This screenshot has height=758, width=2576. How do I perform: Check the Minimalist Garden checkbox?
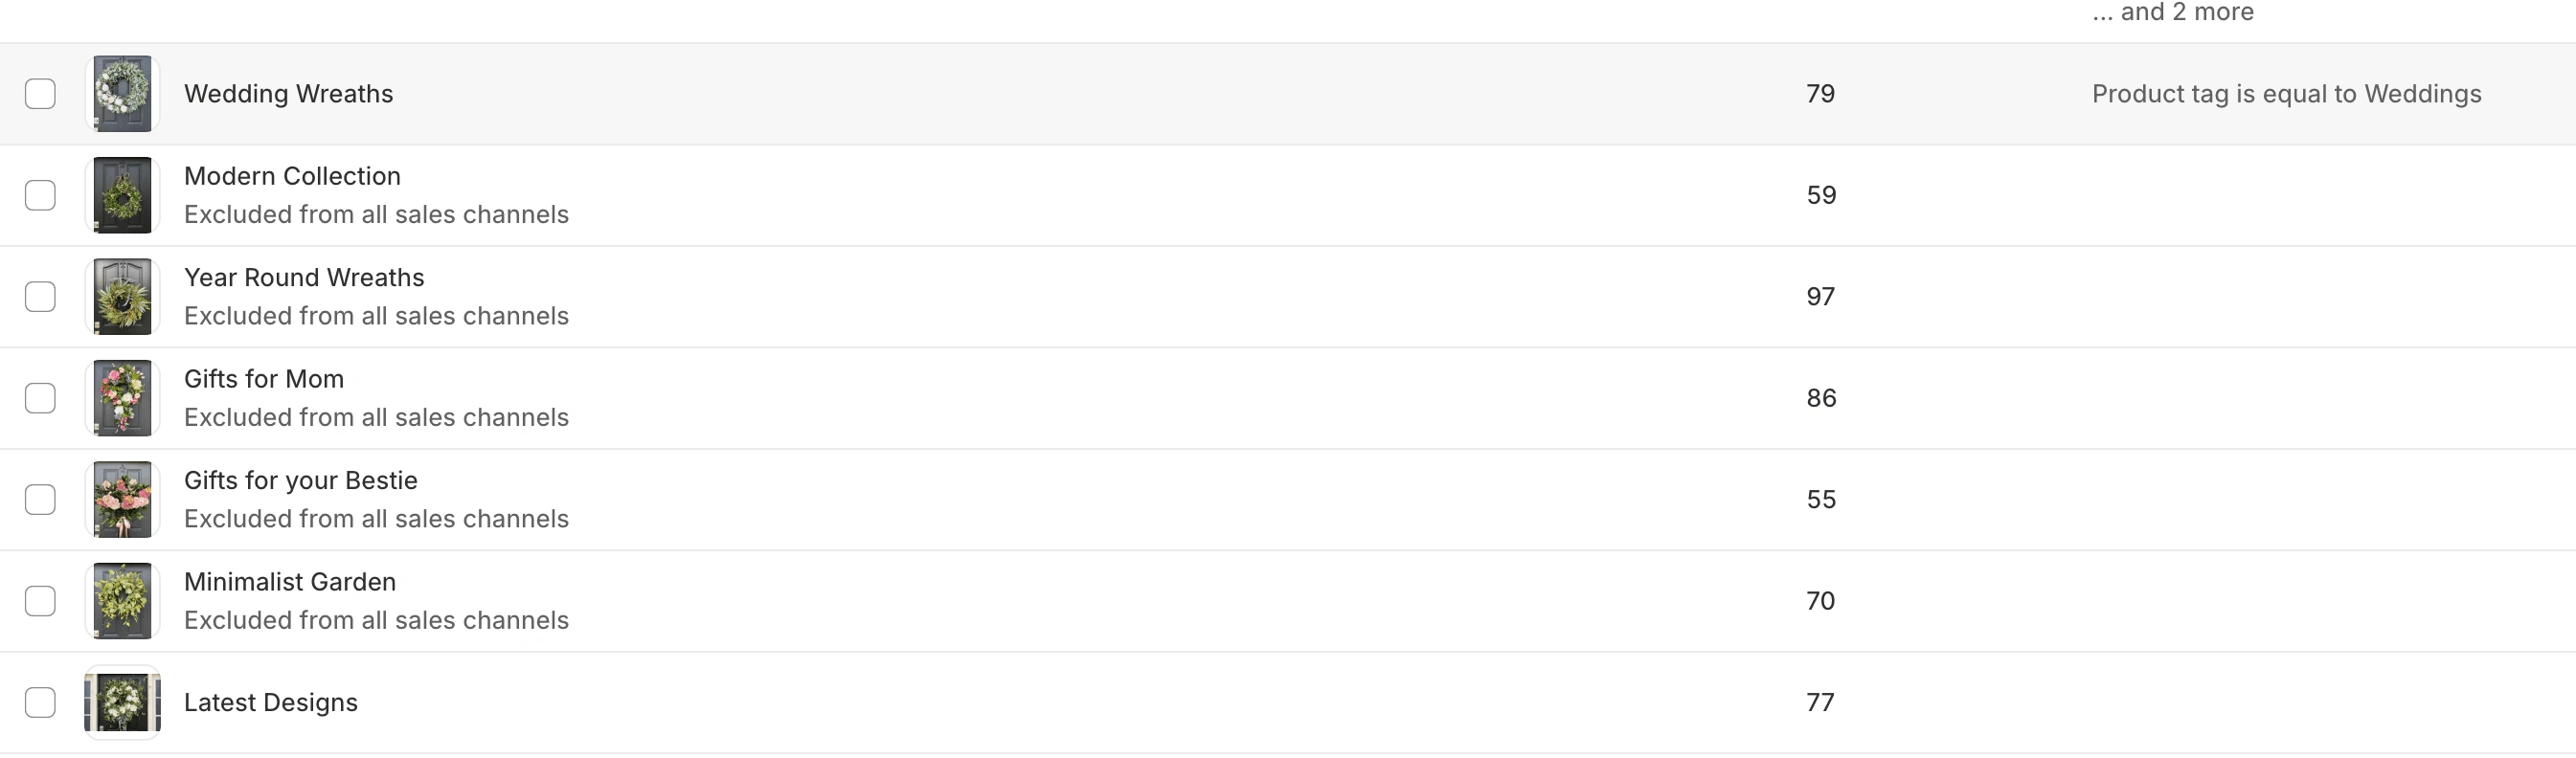(x=40, y=601)
